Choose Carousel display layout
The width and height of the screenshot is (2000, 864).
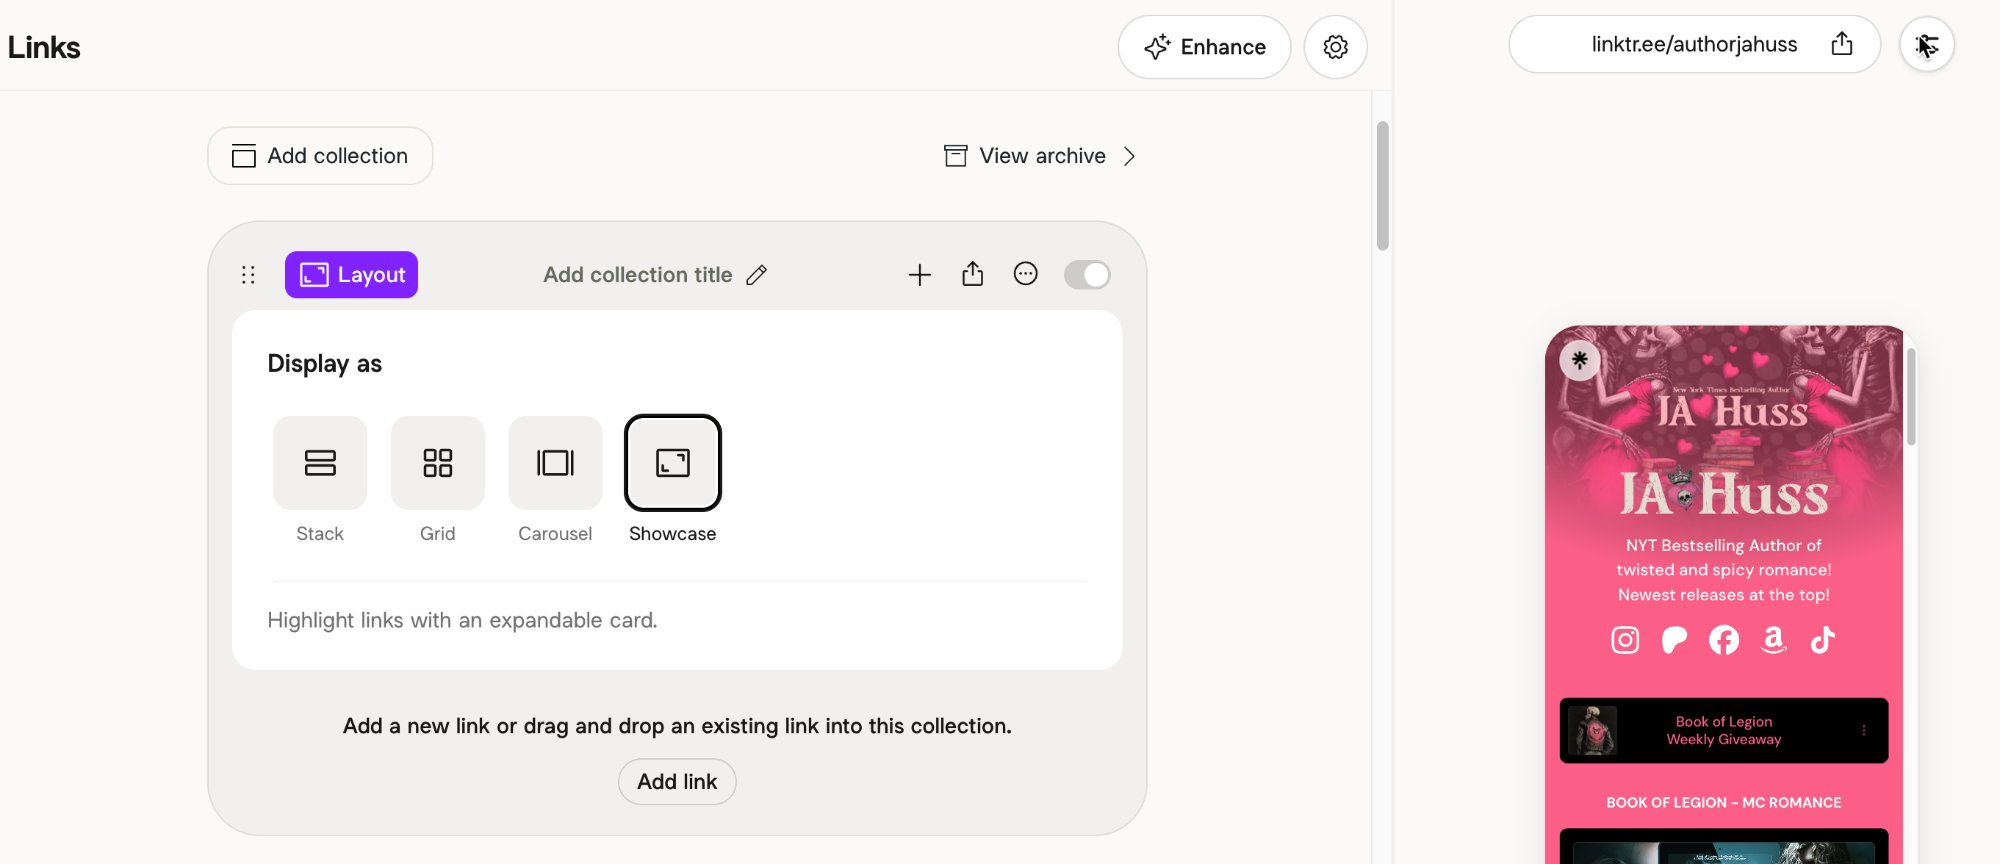click(555, 464)
